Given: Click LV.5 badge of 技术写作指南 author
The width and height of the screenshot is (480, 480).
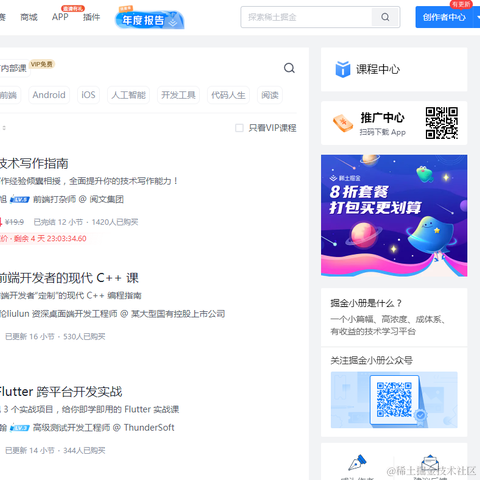Looking at the screenshot, I should pyautogui.click(x=20, y=199).
